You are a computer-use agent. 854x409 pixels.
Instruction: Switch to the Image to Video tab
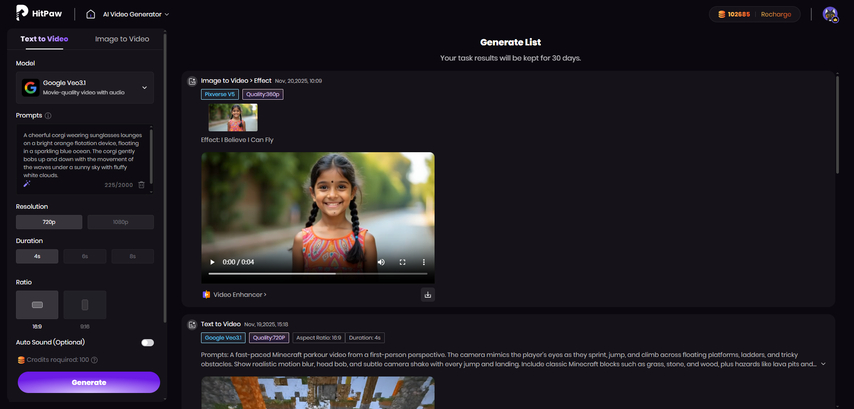tap(122, 39)
